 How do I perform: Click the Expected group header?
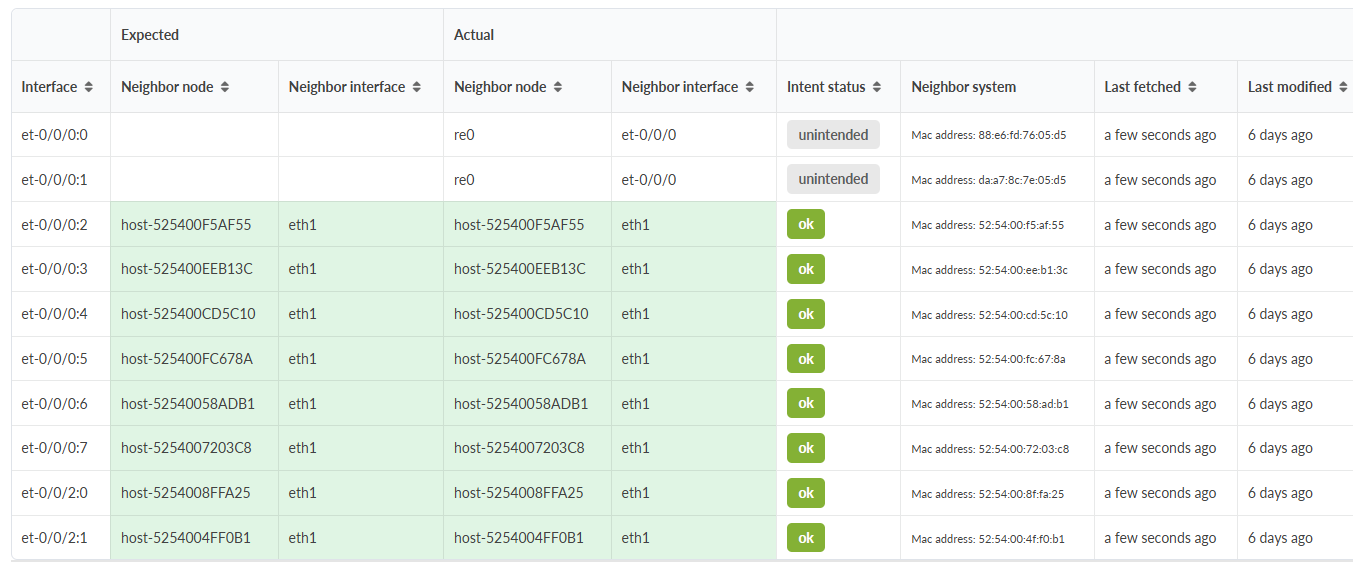tap(150, 35)
